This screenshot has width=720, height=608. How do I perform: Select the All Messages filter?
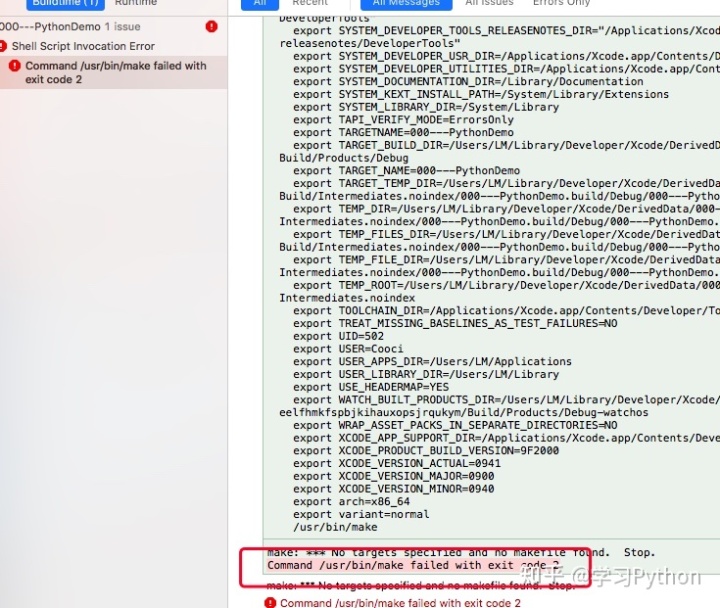coord(406,4)
